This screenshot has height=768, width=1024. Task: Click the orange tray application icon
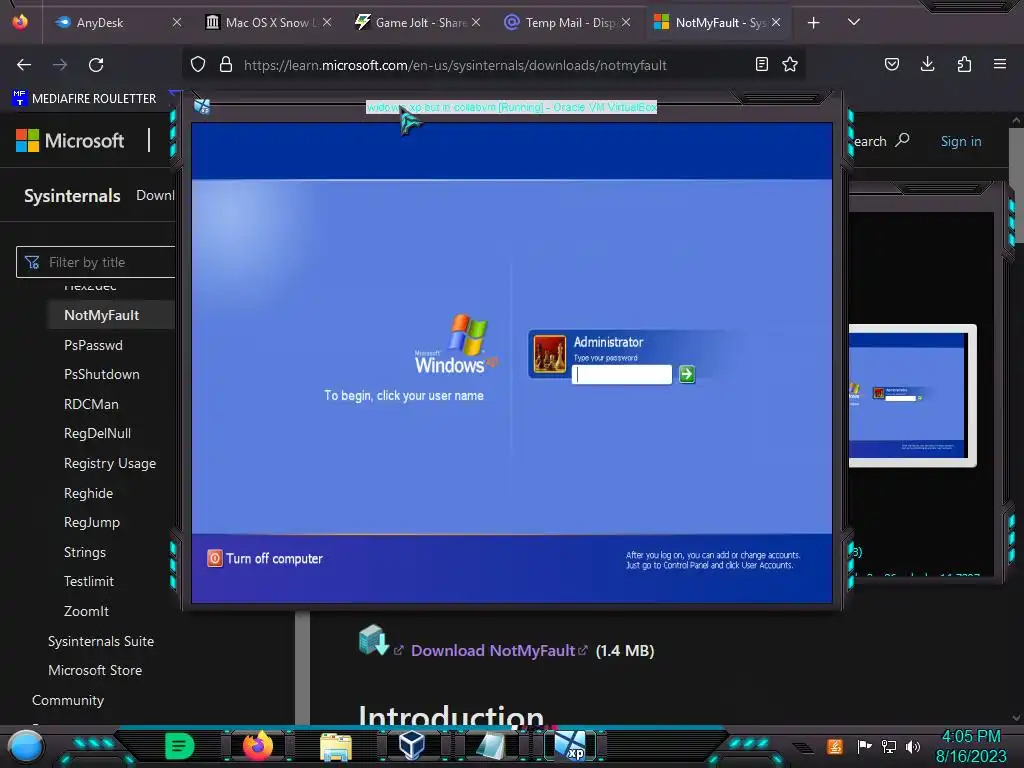click(835, 746)
